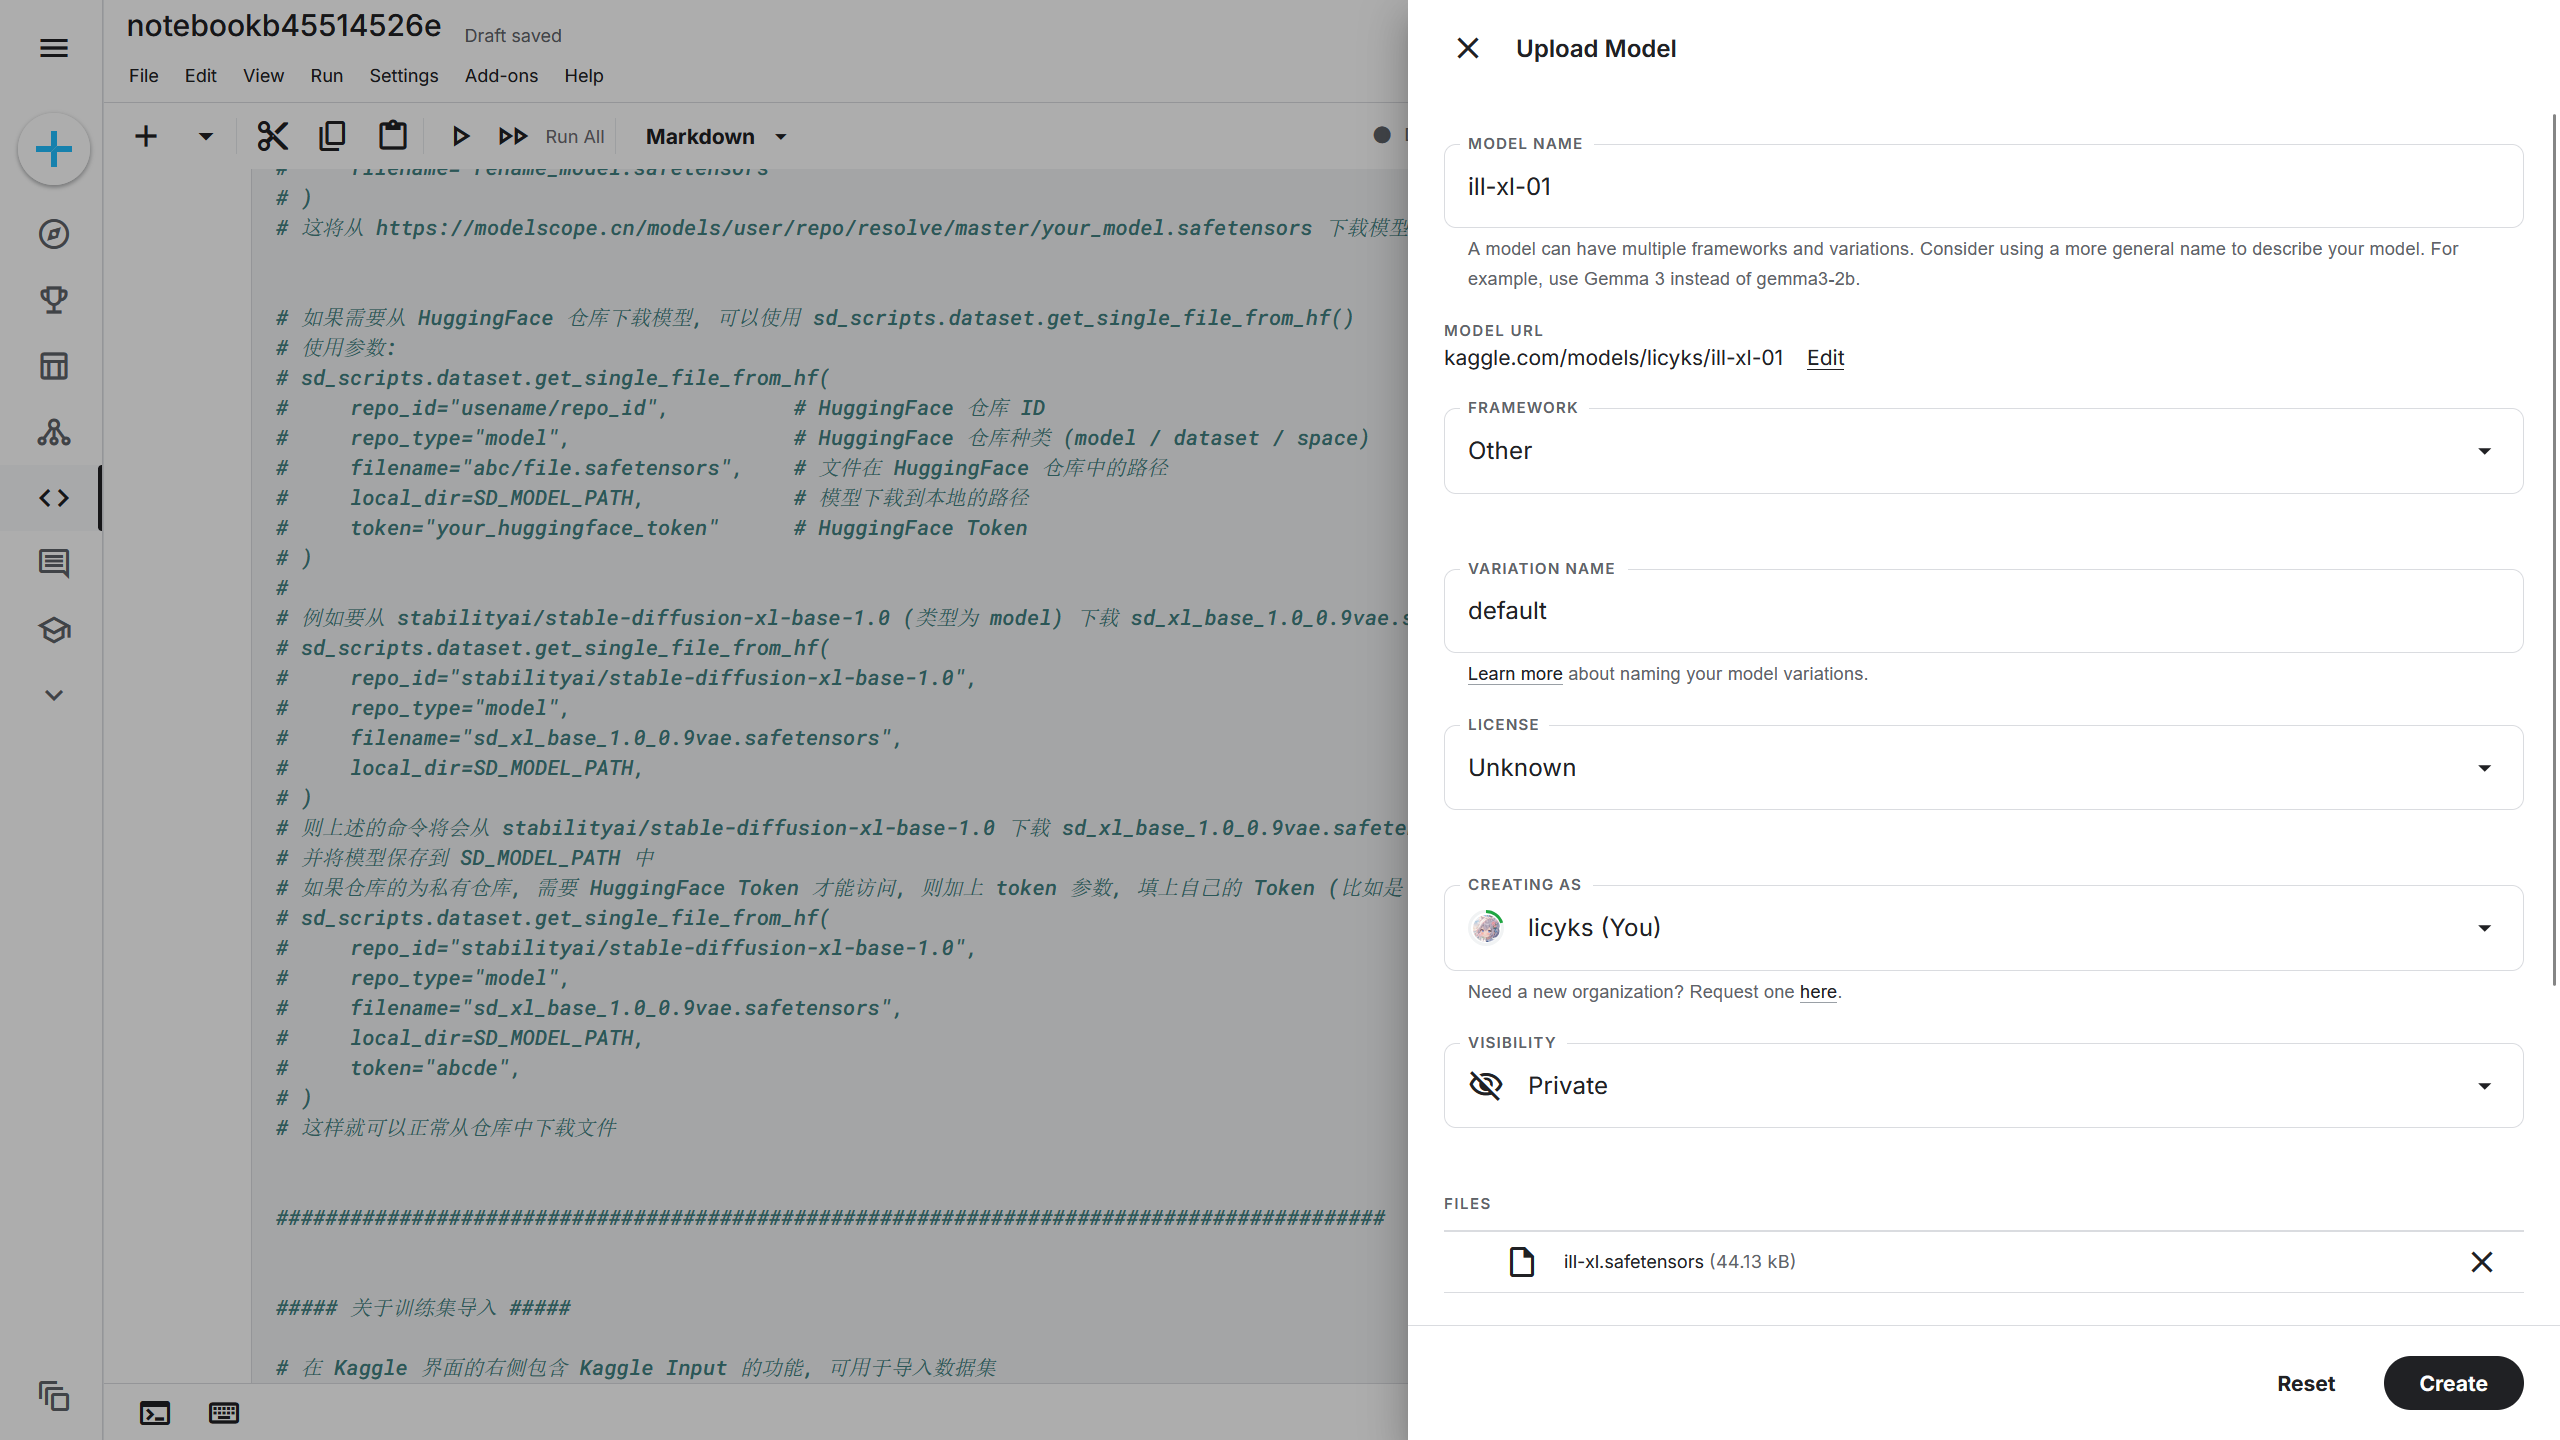
Task: Close the Upload Model panel
Action: point(1467,48)
